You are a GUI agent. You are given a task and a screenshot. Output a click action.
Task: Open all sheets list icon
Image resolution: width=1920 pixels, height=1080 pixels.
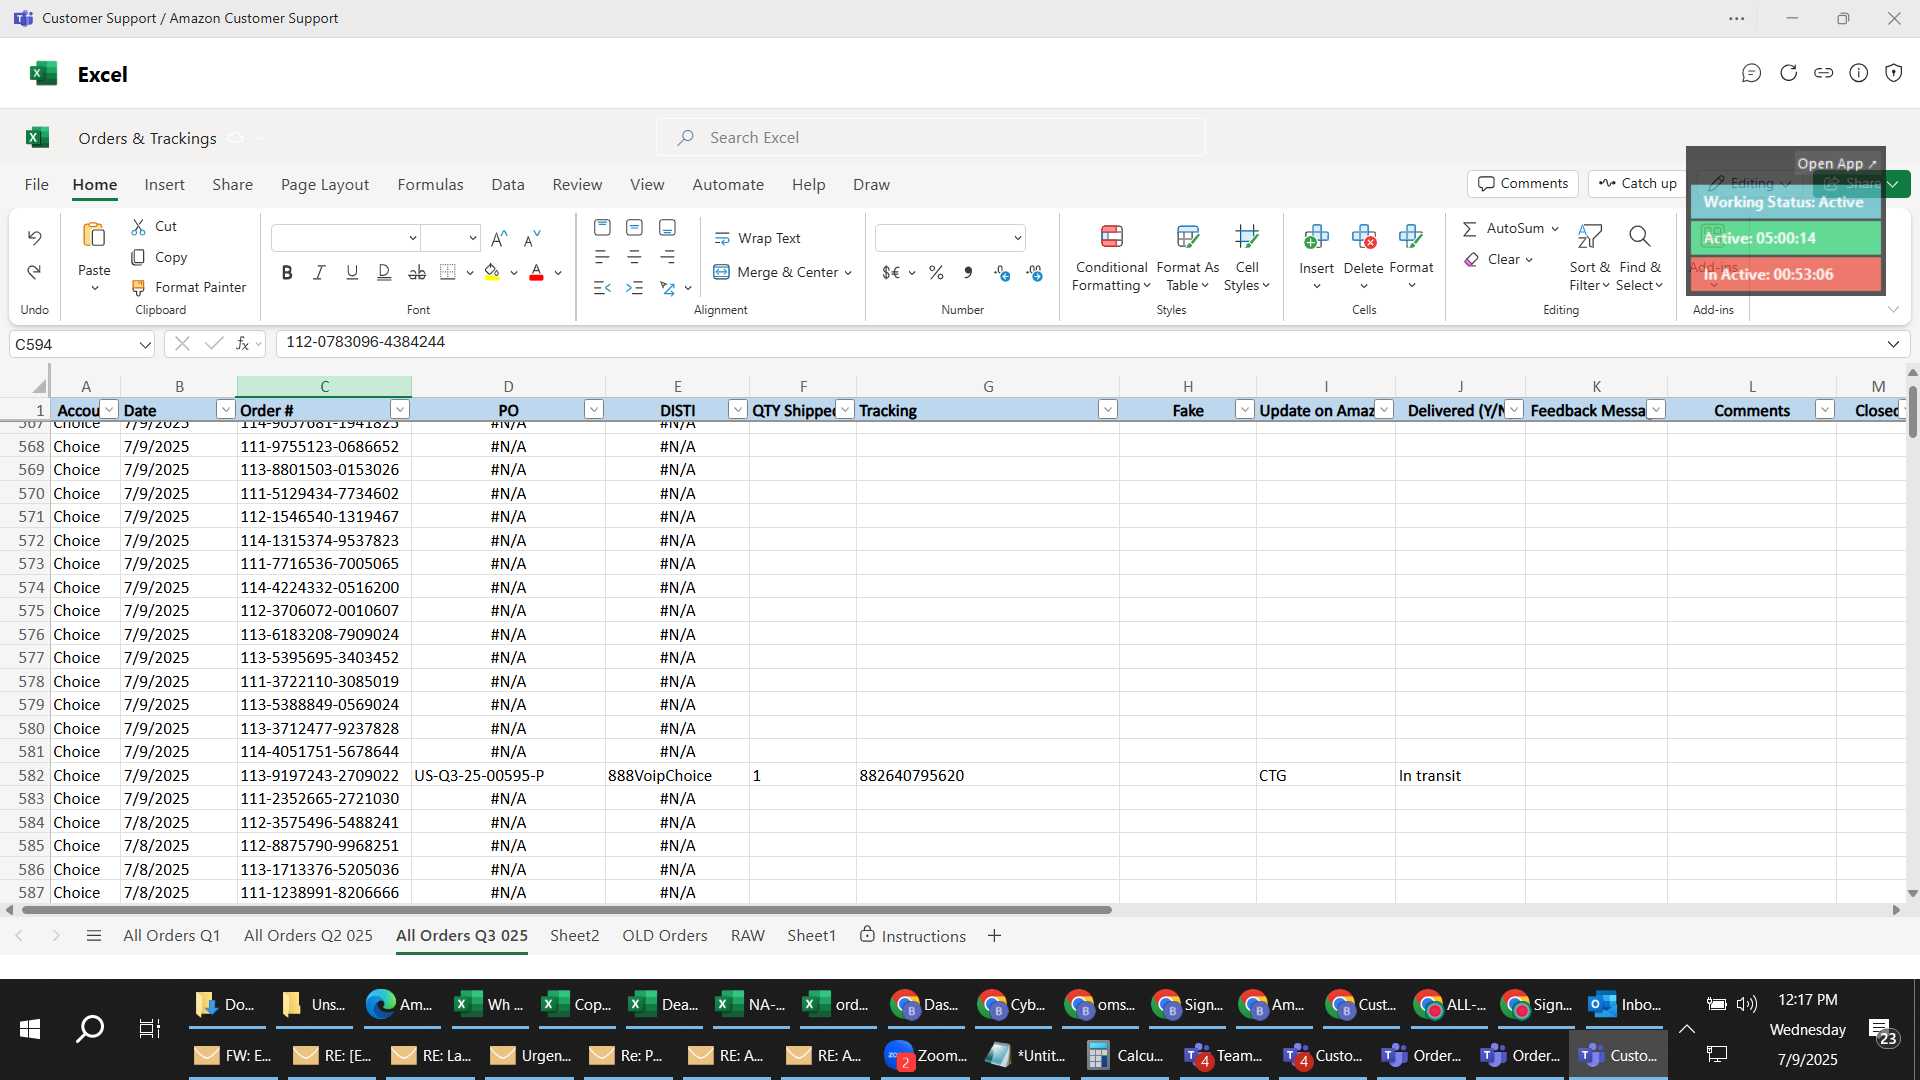[94, 936]
